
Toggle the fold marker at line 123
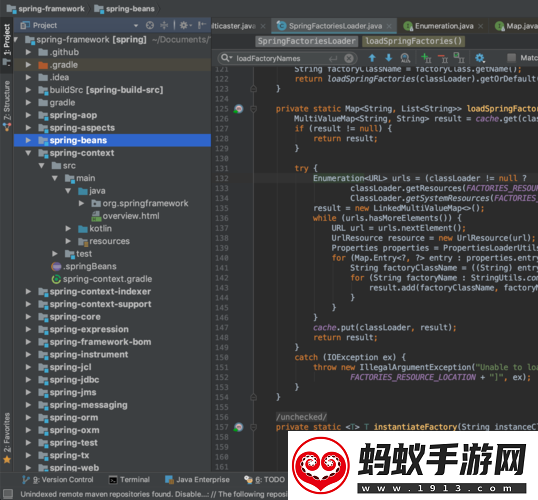point(254,89)
